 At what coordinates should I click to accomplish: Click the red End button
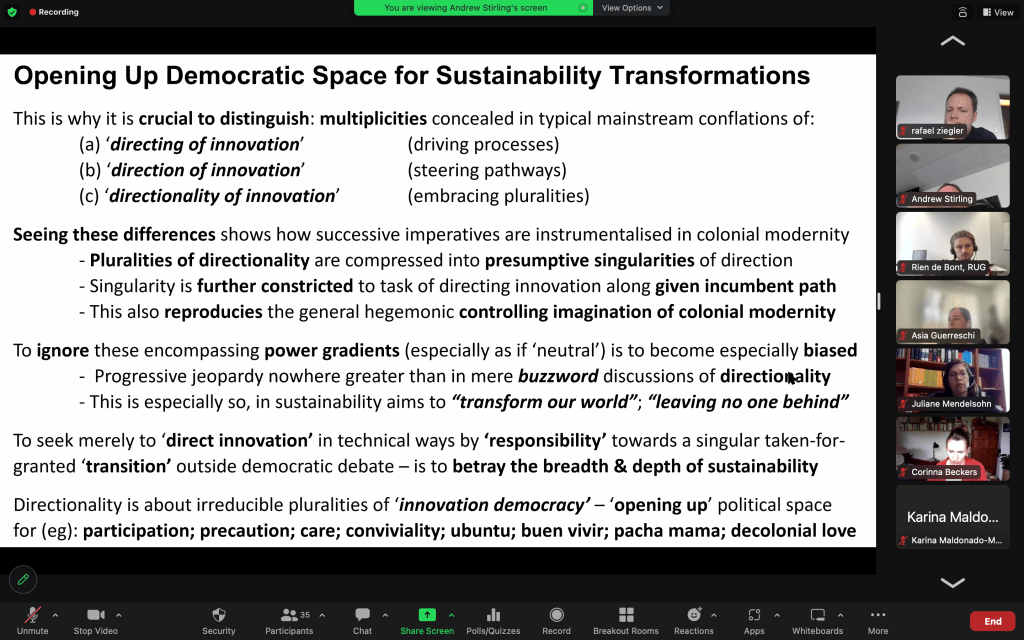coord(992,621)
